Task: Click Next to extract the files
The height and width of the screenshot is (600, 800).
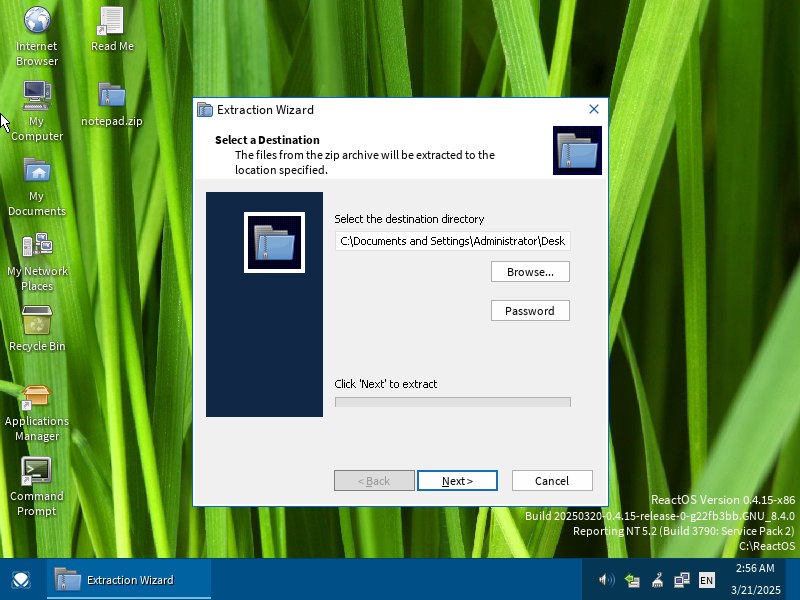Action: (x=457, y=480)
